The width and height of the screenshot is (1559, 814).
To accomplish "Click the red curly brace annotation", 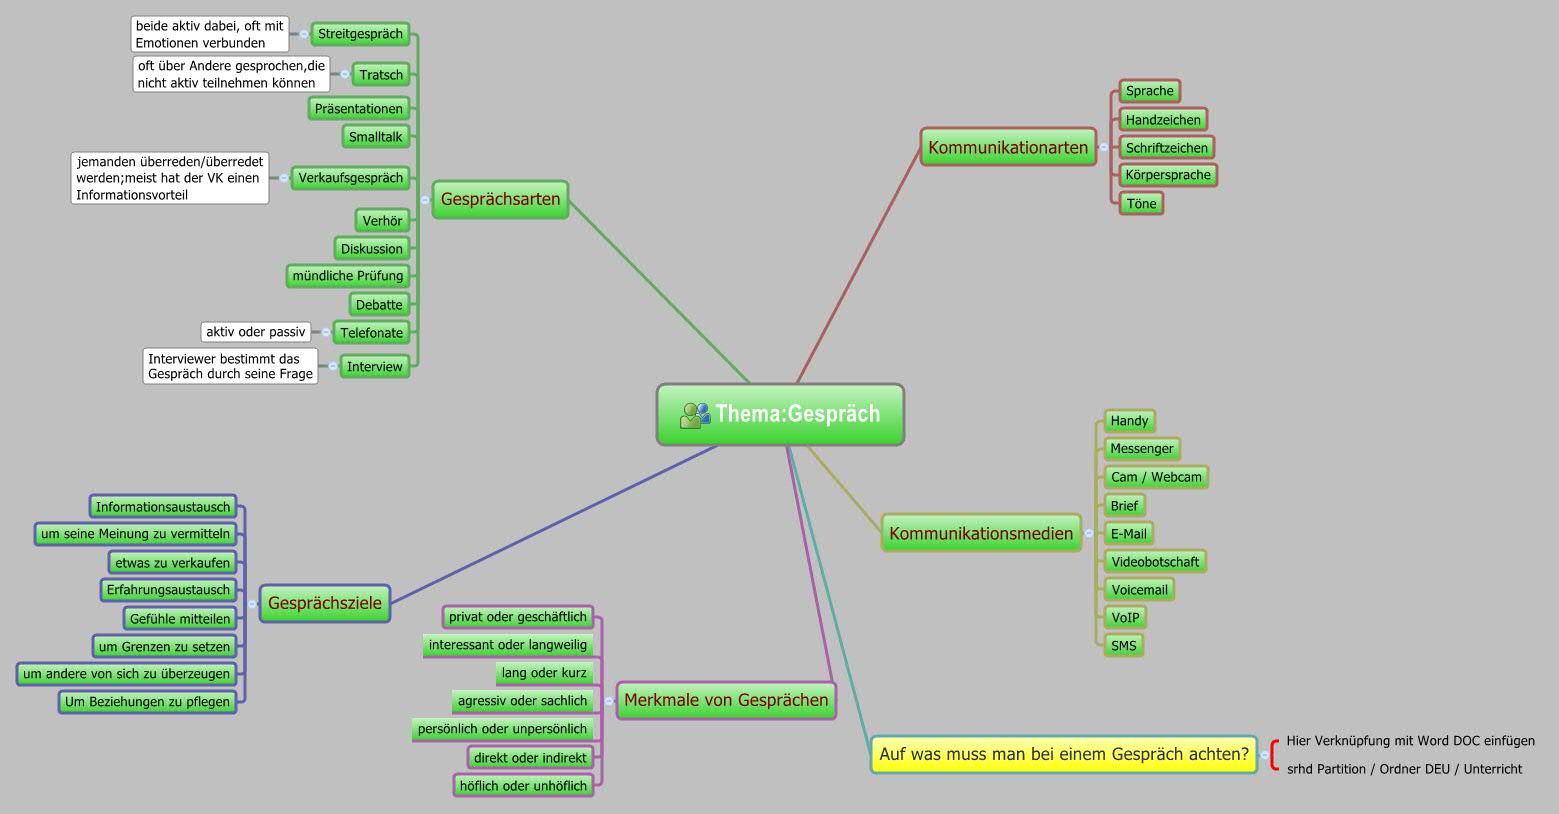I will coord(1272,755).
